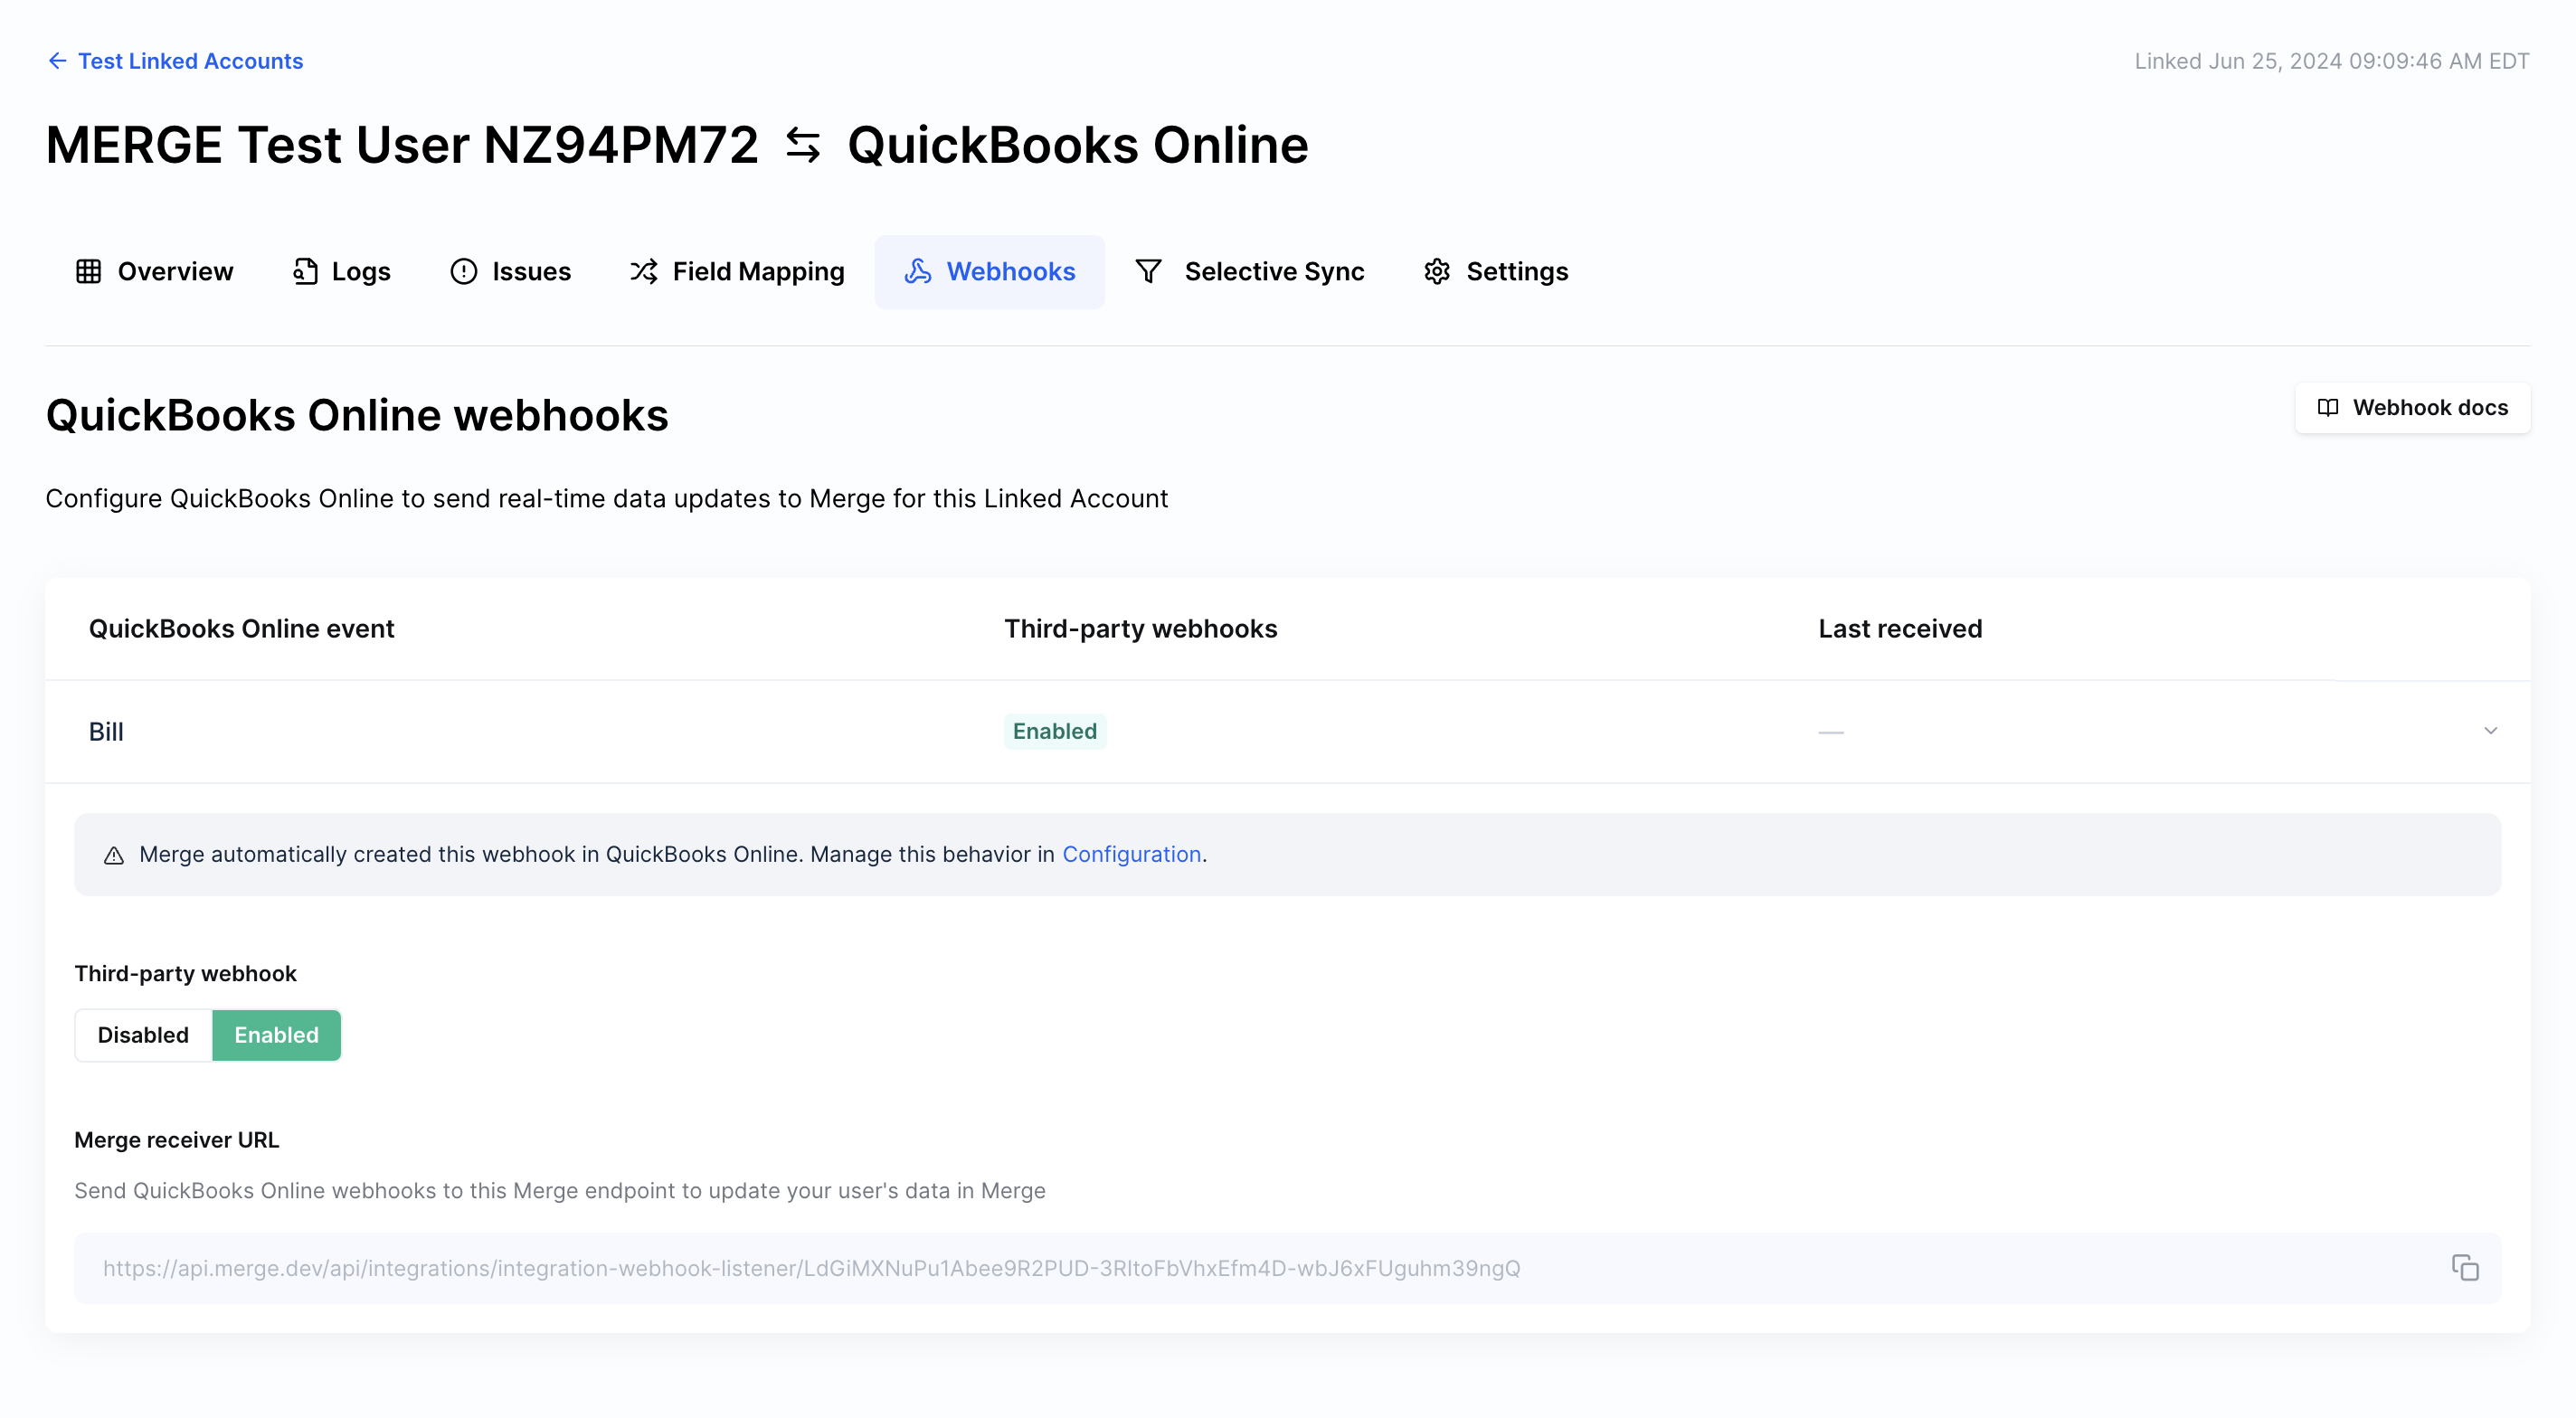Set third-party webhook to Disabled
The height and width of the screenshot is (1418, 2576).
click(143, 1035)
